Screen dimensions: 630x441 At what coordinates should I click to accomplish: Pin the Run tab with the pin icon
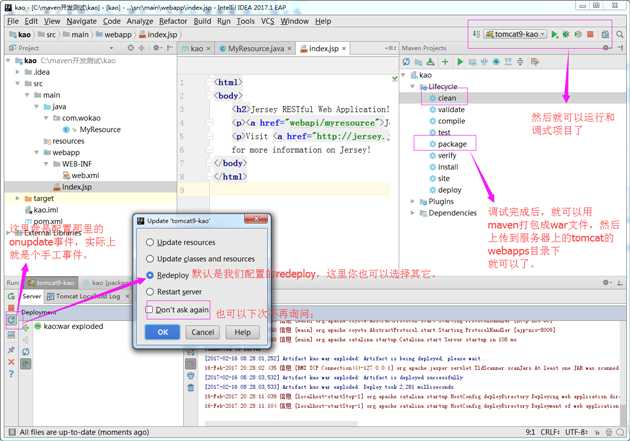pos(11,350)
